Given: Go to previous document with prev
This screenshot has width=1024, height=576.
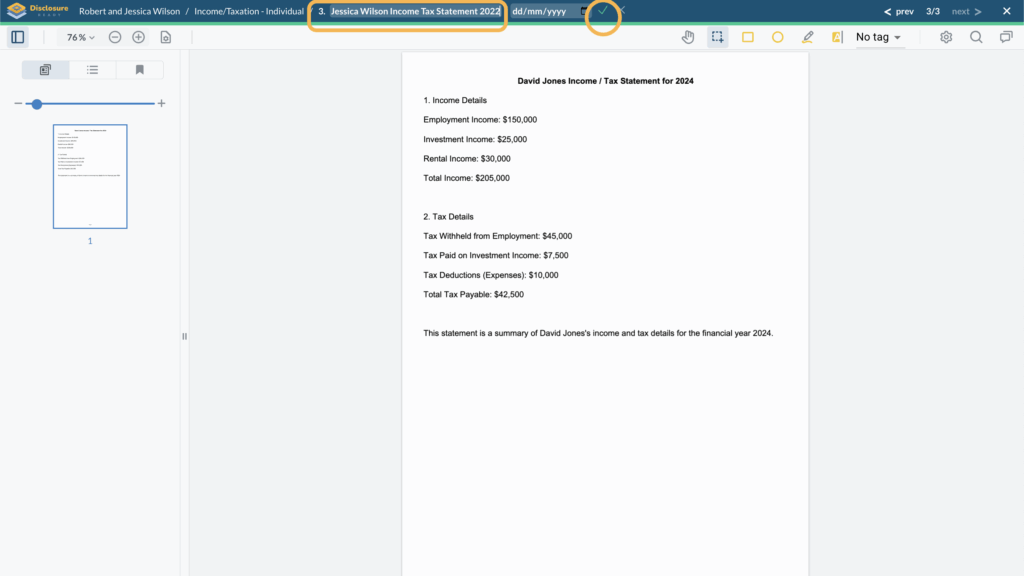Looking at the screenshot, I should coord(899,11).
